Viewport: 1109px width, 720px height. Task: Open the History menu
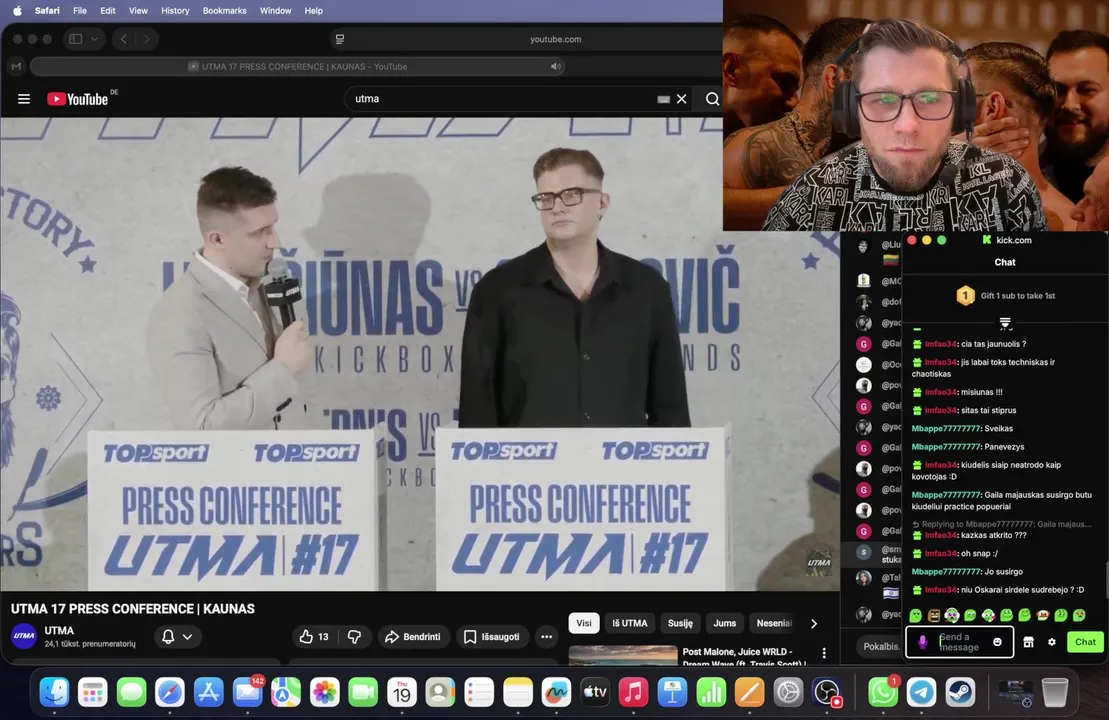point(175,11)
